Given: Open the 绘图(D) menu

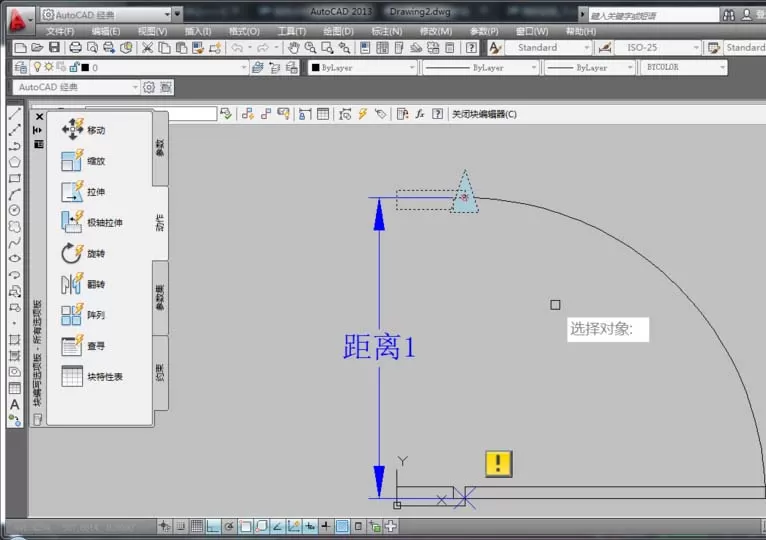Looking at the screenshot, I should [338, 31].
